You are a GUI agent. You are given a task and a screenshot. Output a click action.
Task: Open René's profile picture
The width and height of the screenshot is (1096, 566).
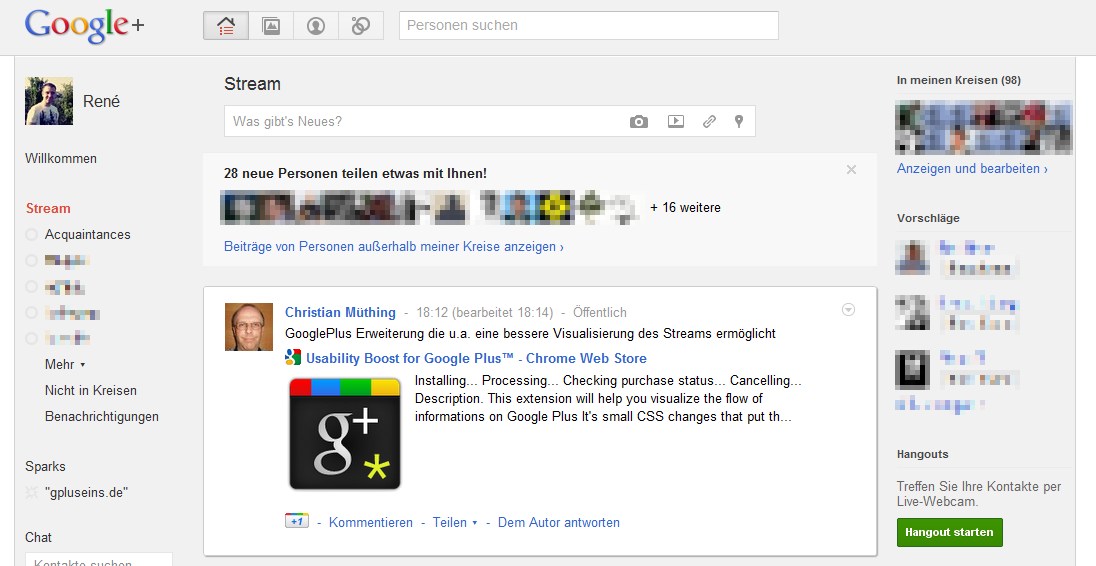[49, 101]
